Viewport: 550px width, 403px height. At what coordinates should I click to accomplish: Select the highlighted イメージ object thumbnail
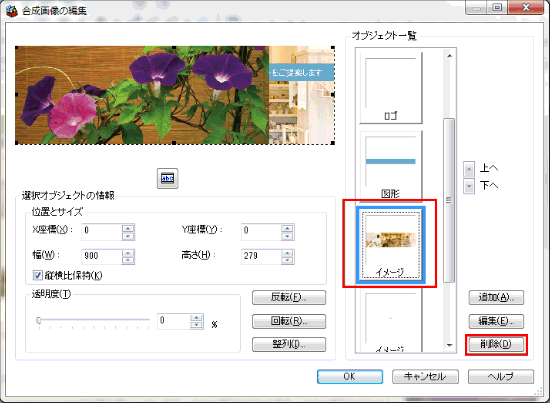(x=391, y=244)
